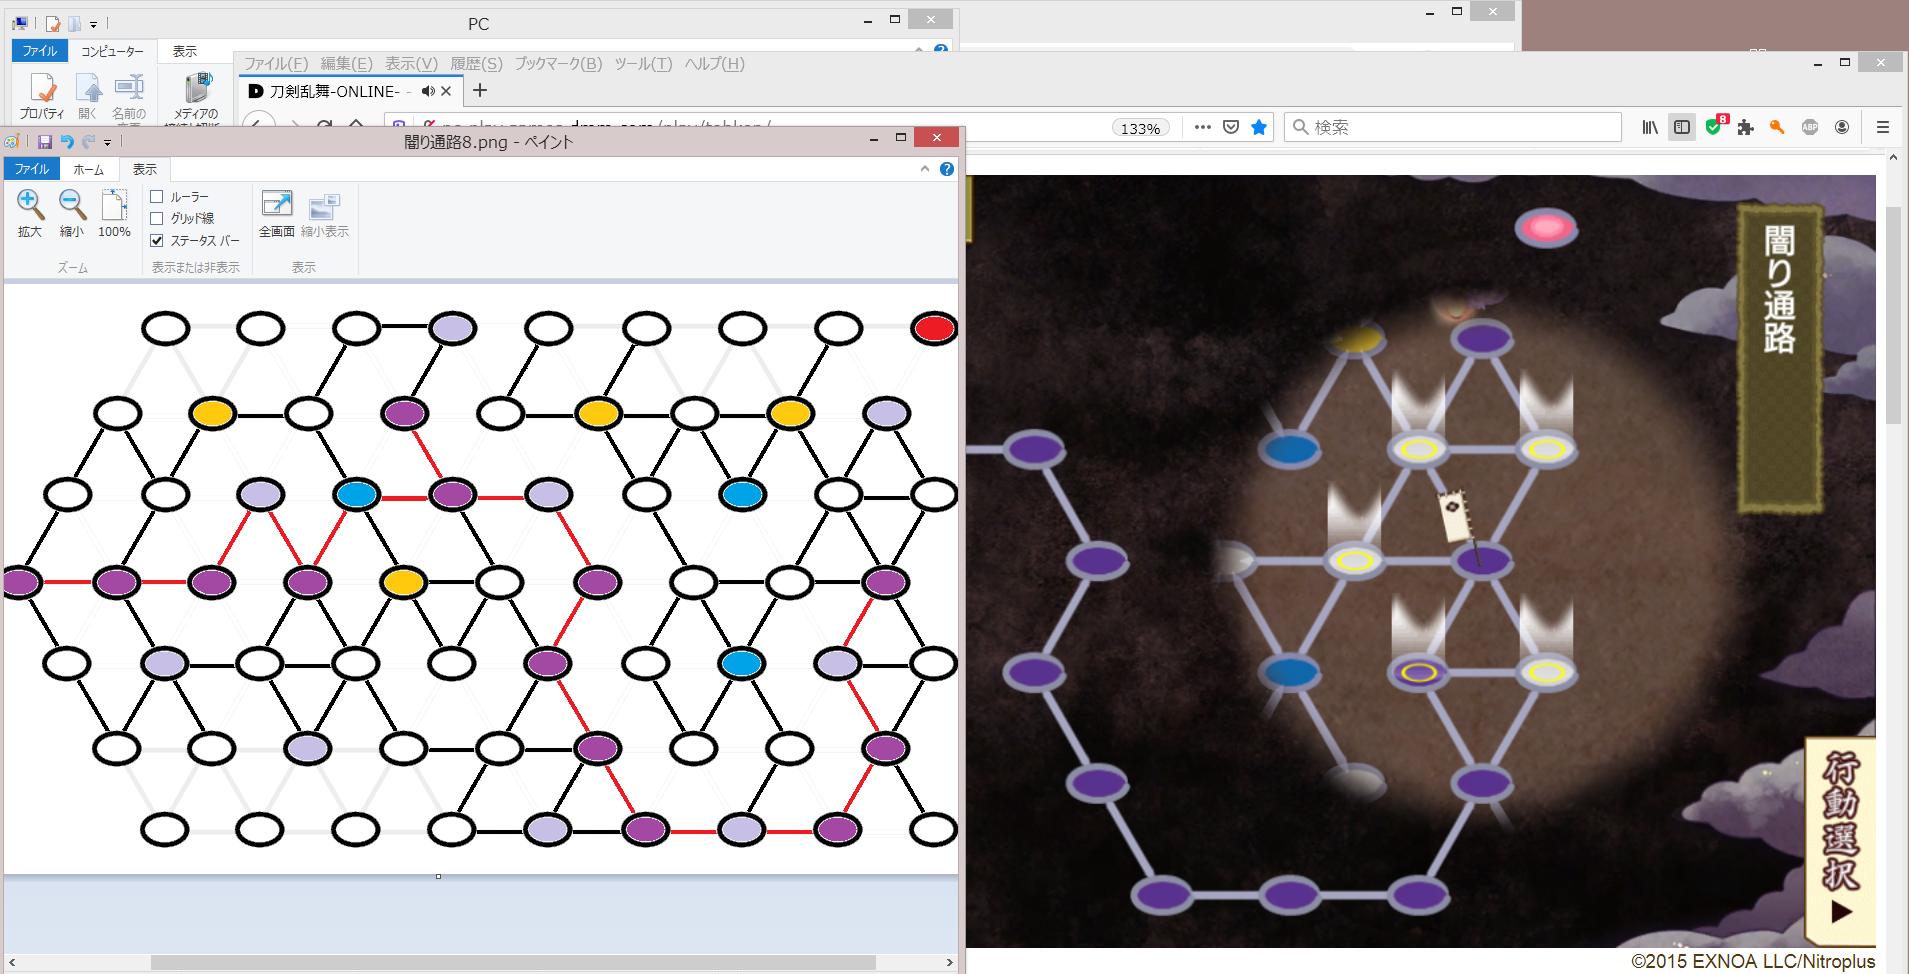Screen dimensions: 1909x974
Task: Uncheck the Status bar (ステータス バー) checkbox
Action: (x=156, y=240)
